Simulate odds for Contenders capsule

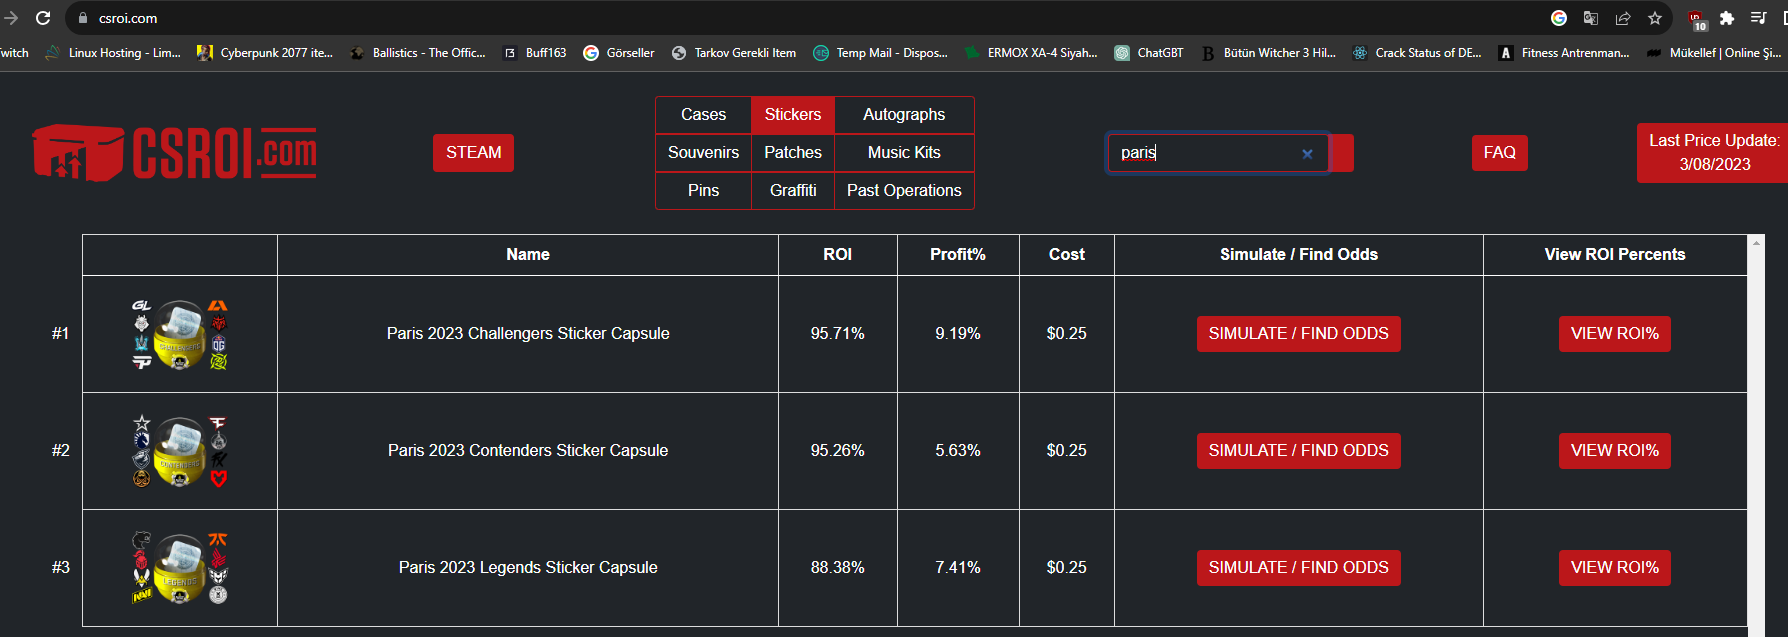1298,451
